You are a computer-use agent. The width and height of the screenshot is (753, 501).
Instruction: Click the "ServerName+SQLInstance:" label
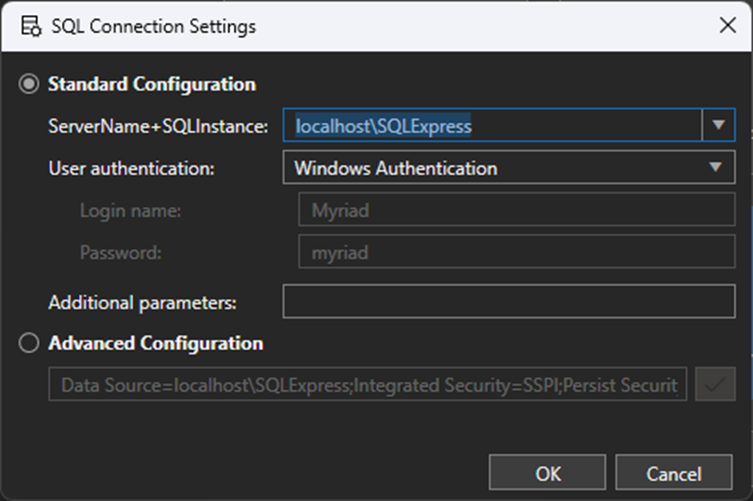click(158, 127)
